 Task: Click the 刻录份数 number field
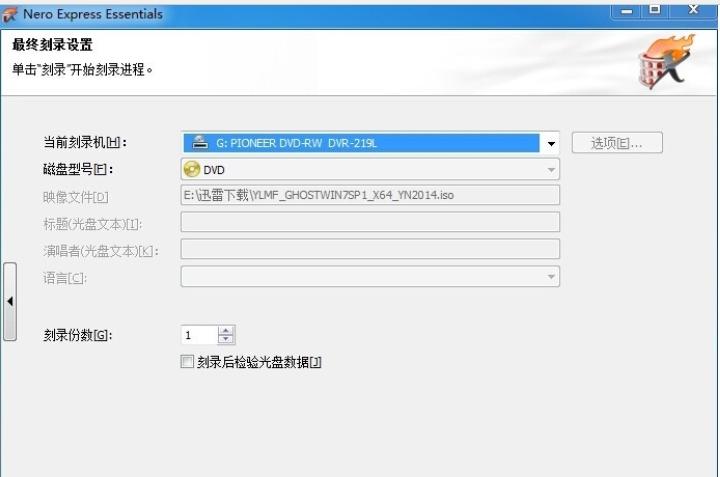[198, 336]
